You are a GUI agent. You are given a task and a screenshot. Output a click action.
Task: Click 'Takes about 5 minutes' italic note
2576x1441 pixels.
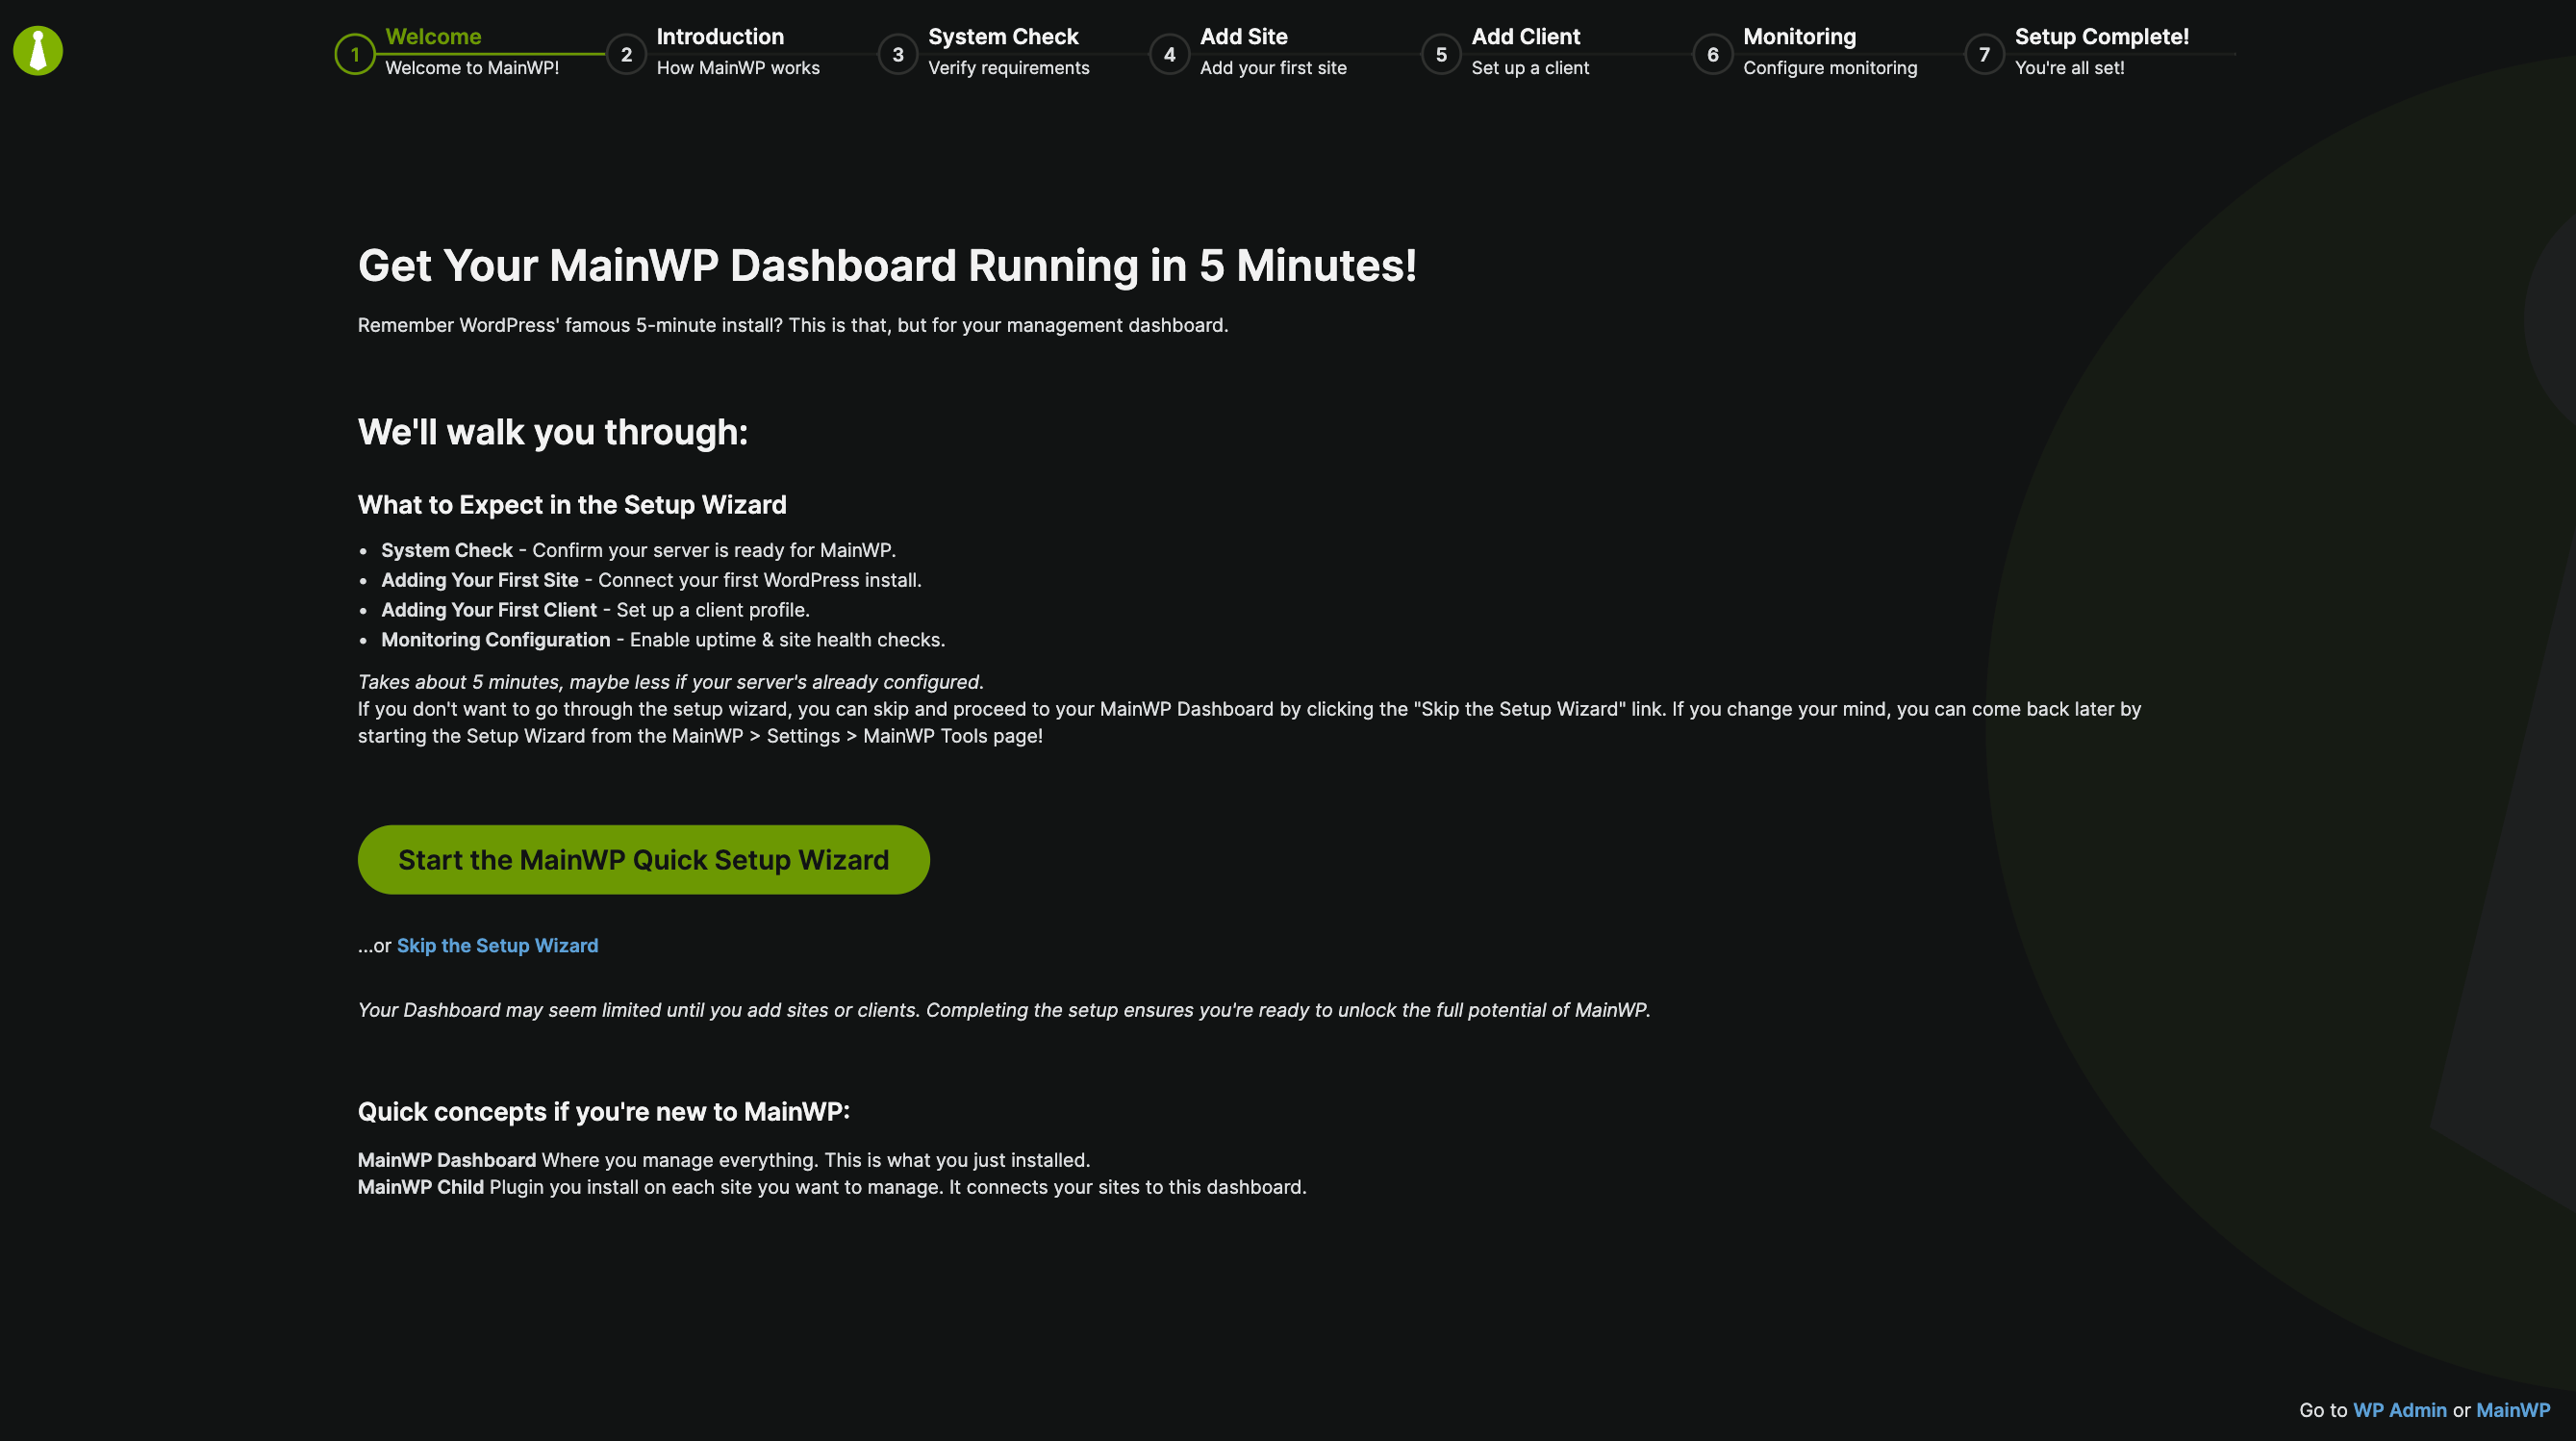(671, 682)
